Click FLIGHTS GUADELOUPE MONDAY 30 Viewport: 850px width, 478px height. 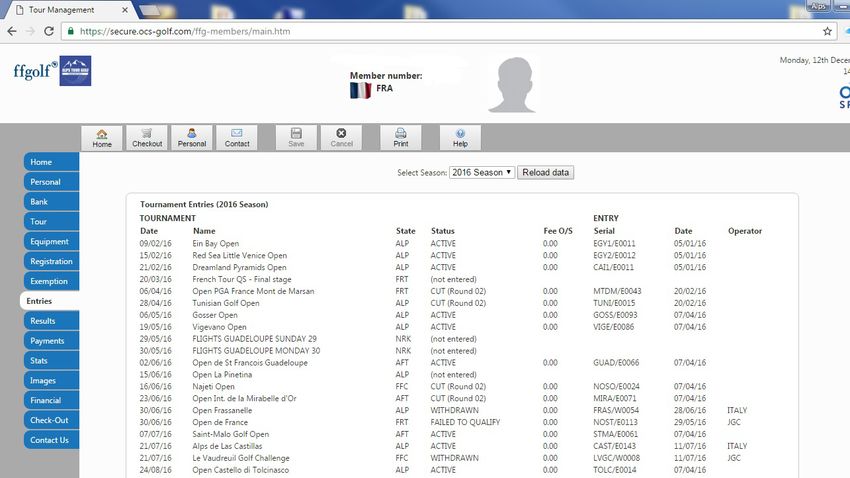(256, 351)
